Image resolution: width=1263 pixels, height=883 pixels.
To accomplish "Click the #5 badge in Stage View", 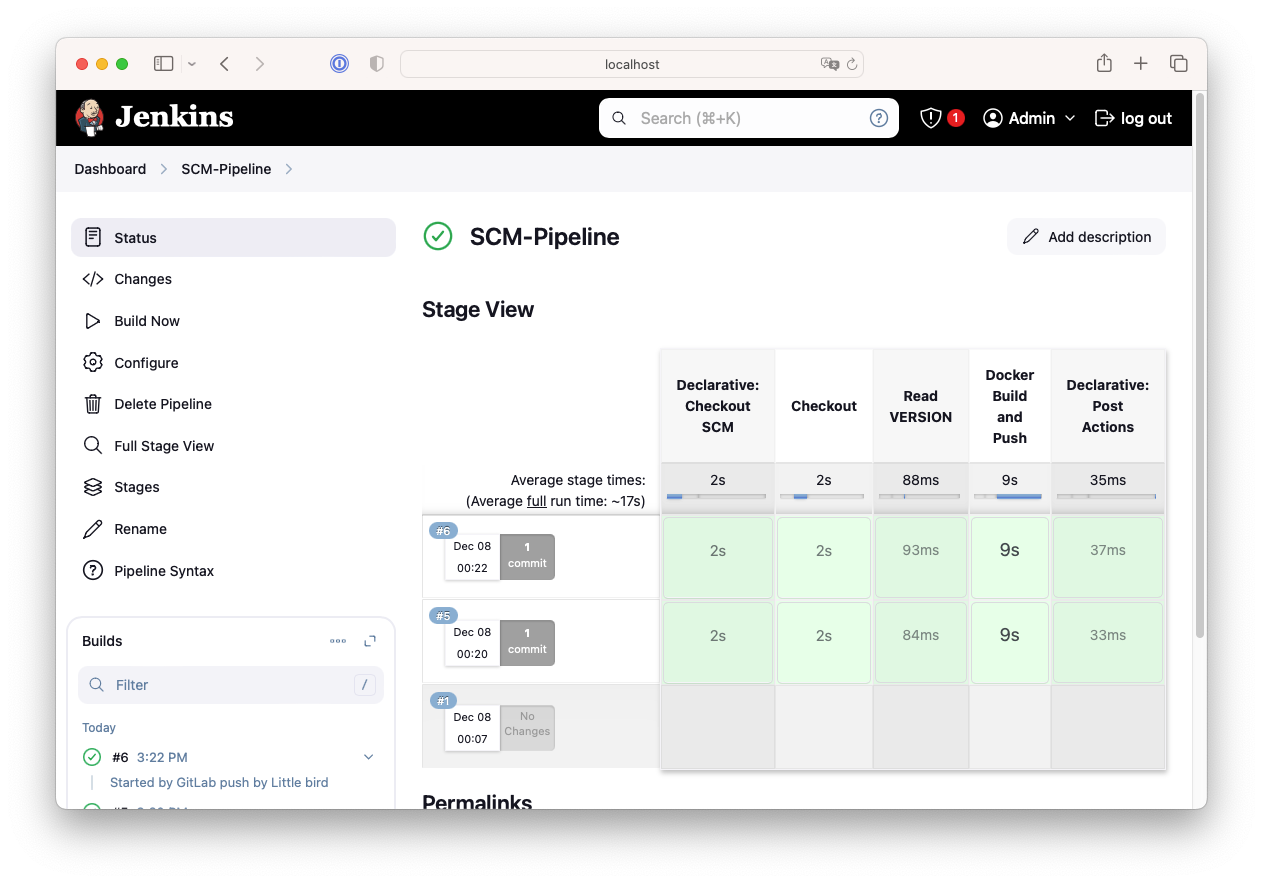I will (443, 616).
